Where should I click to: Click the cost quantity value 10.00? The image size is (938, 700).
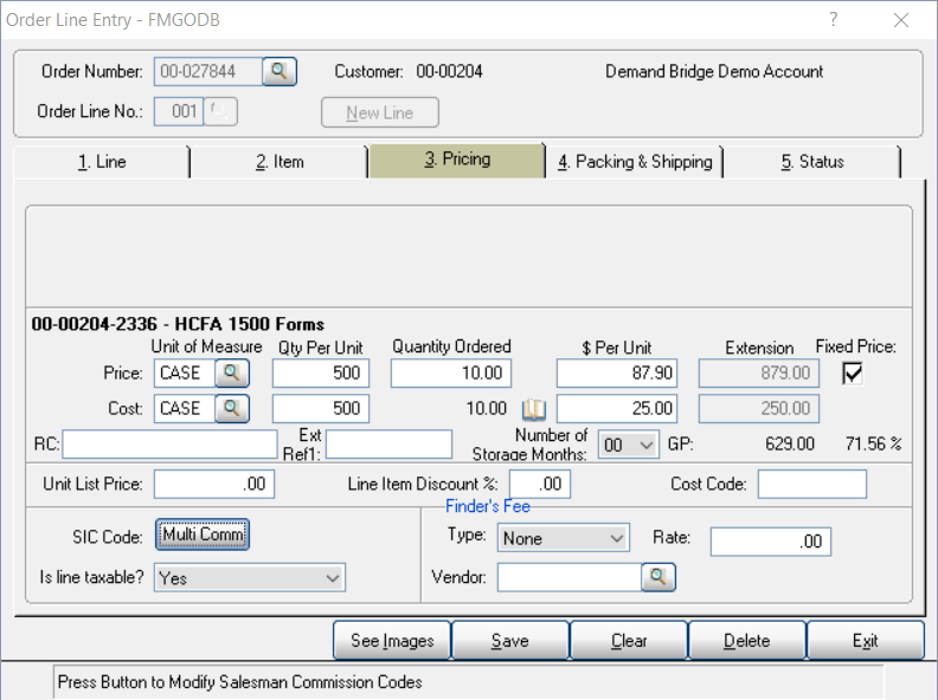coord(486,409)
